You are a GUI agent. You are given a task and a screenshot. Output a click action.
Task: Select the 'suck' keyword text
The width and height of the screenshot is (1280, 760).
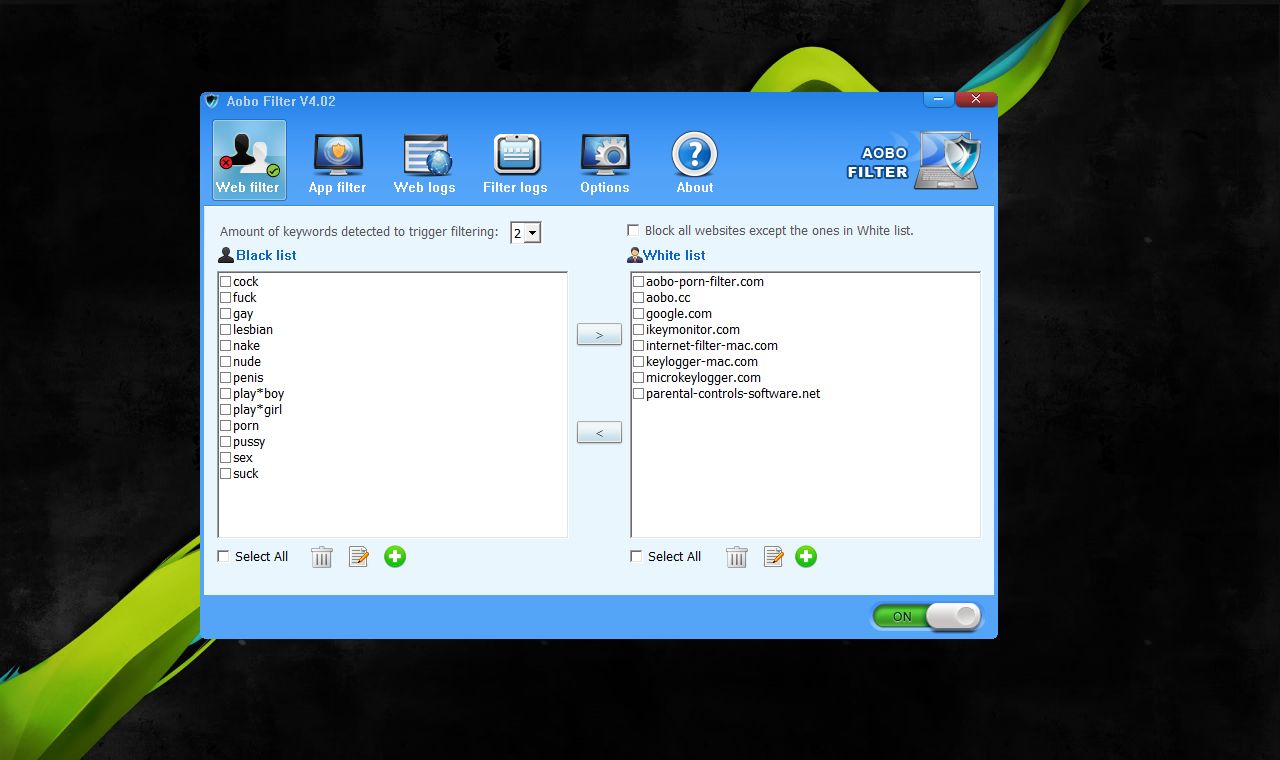pyautogui.click(x=246, y=474)
